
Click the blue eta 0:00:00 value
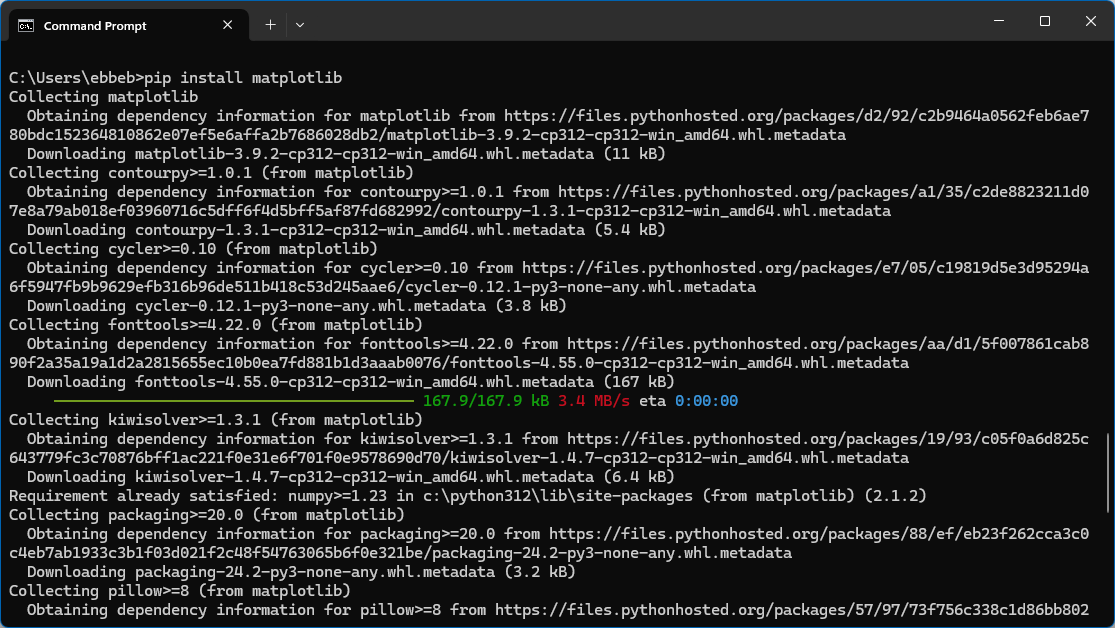click(x=706, y=401)
